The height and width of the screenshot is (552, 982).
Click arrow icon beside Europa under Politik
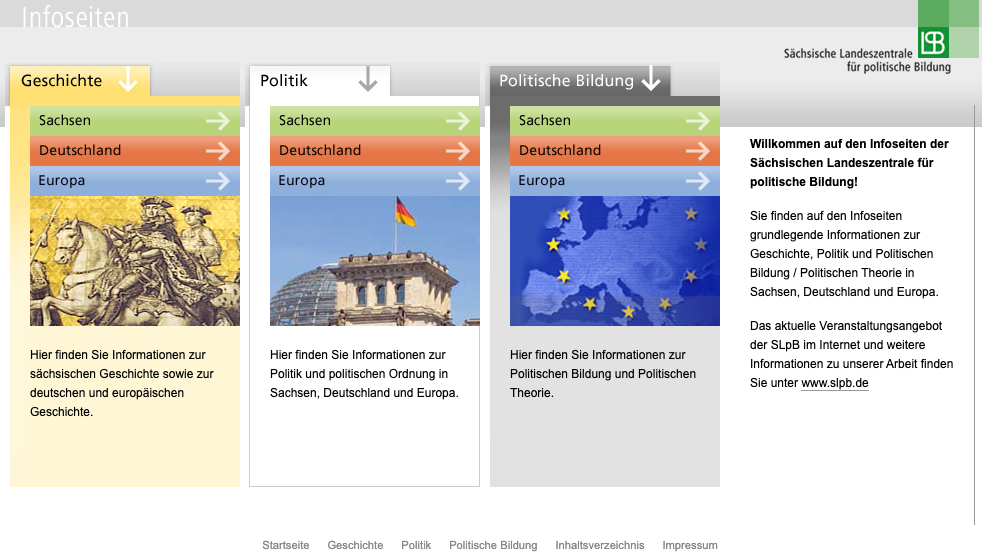click(458, 181)
